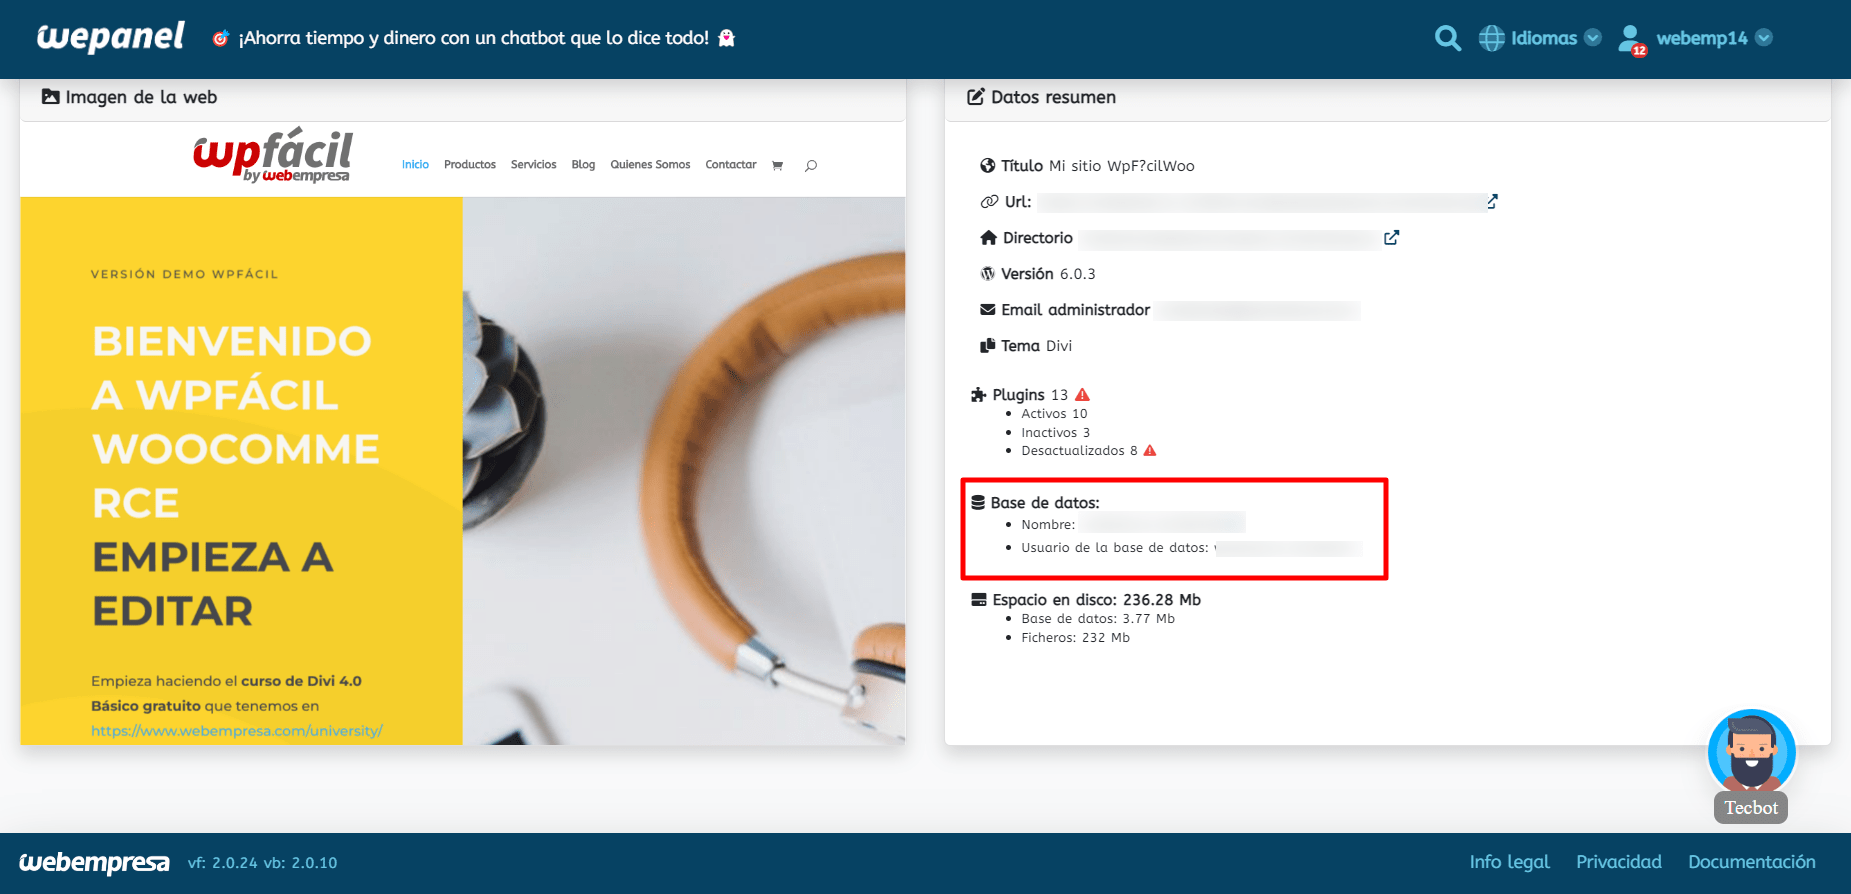This screenshot has height=894, width=1851.
Task: Click the database Nombre entry
Action: pyautogui.click(x=1133, y=524)
